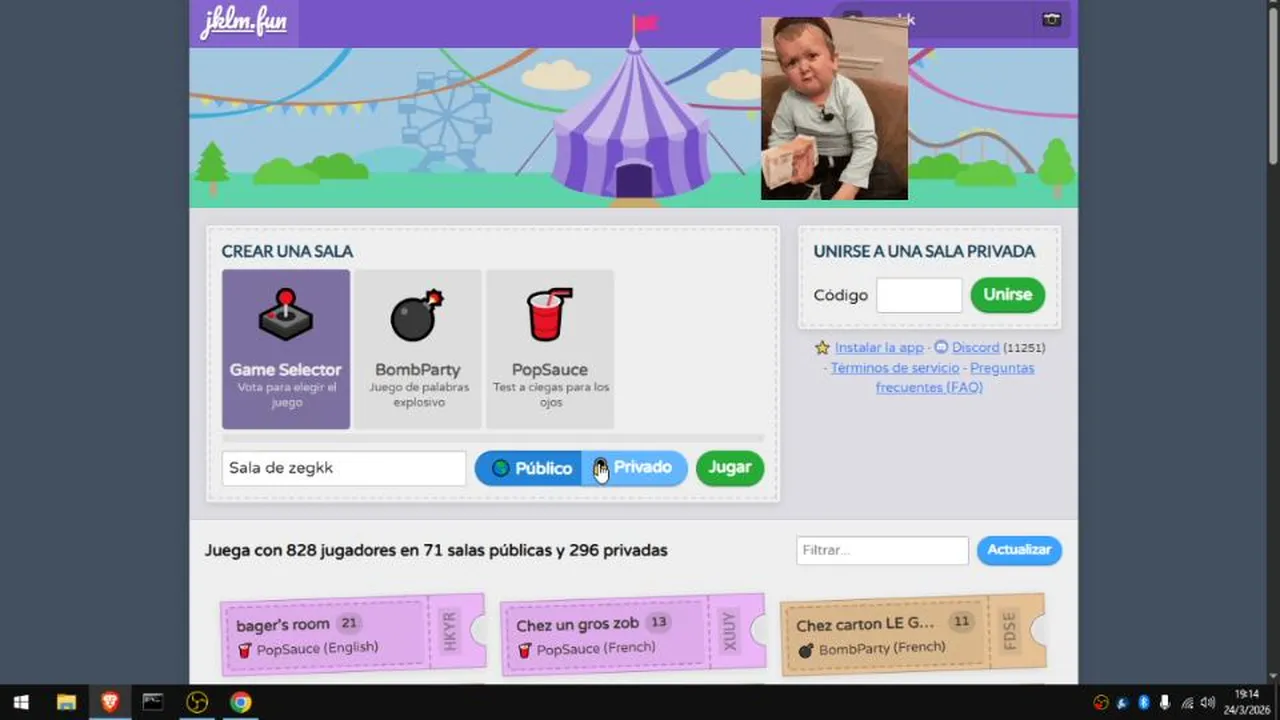Join the 'Chez un gros zob' room ticket

coord(632,635)
